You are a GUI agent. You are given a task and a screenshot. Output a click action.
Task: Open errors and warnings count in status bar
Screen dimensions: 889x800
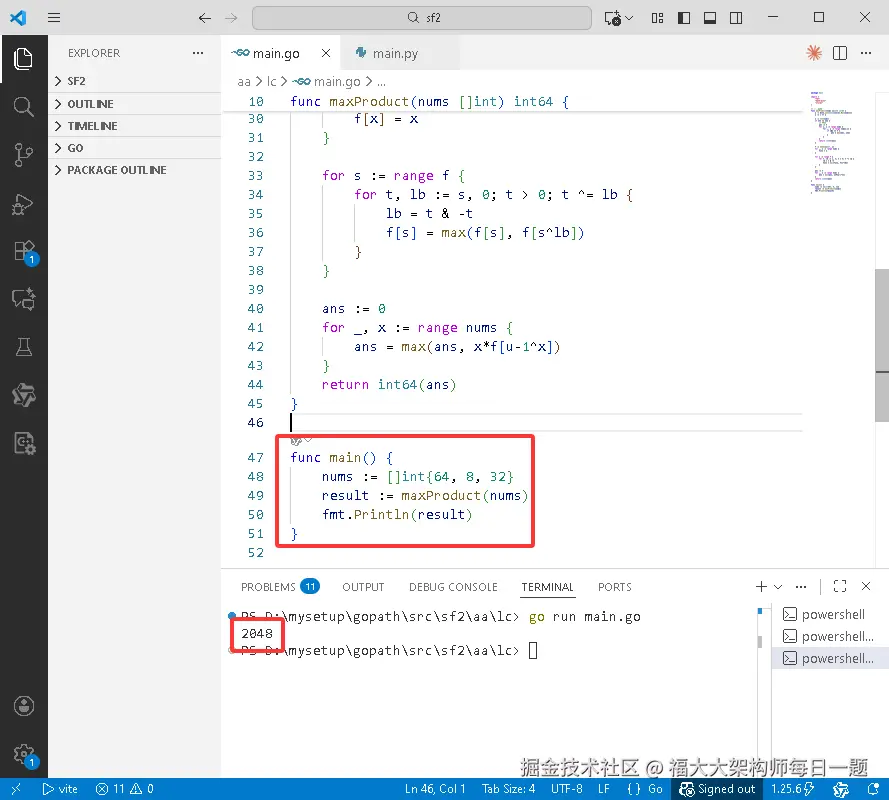125,789
